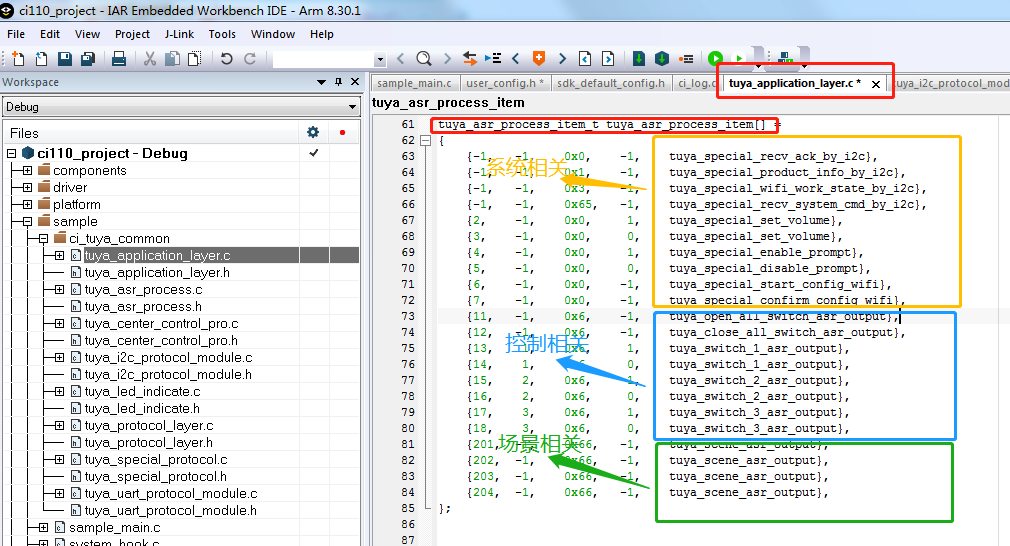Collapse the sample folder
The image size is (1010, 546).
coord(27,221)
